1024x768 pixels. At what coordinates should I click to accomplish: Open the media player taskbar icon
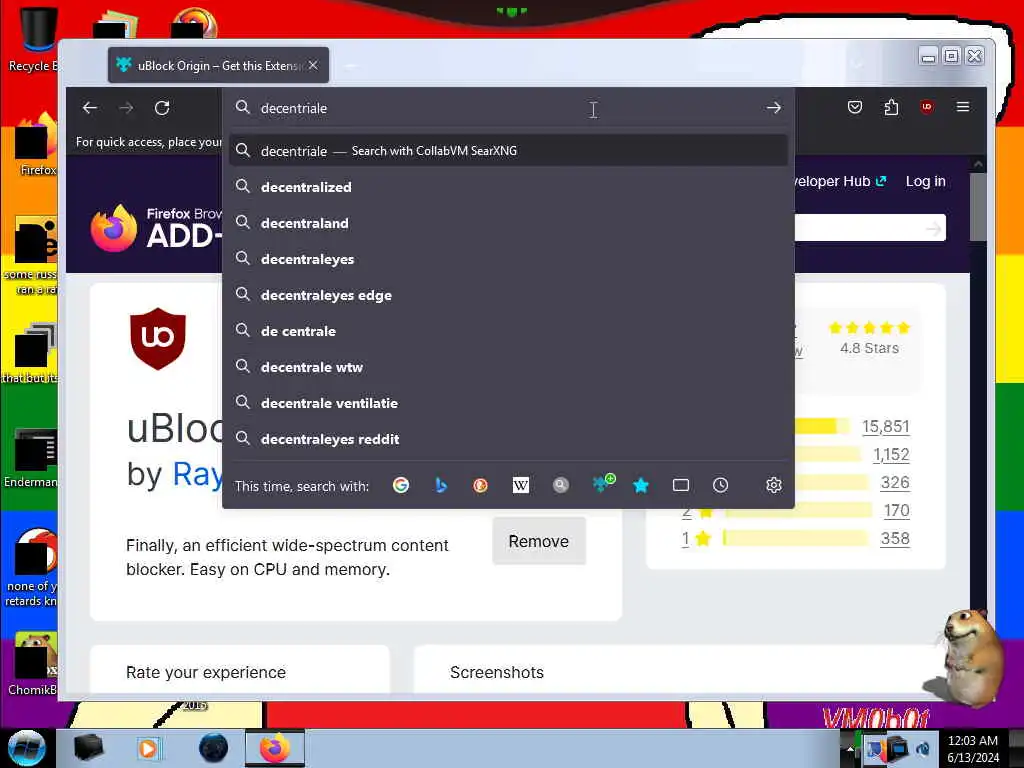coord(148,748)
